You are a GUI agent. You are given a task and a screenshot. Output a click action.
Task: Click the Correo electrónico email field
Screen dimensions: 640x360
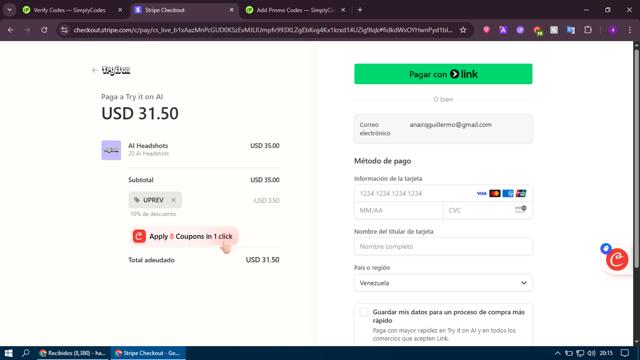pos(443,129)
